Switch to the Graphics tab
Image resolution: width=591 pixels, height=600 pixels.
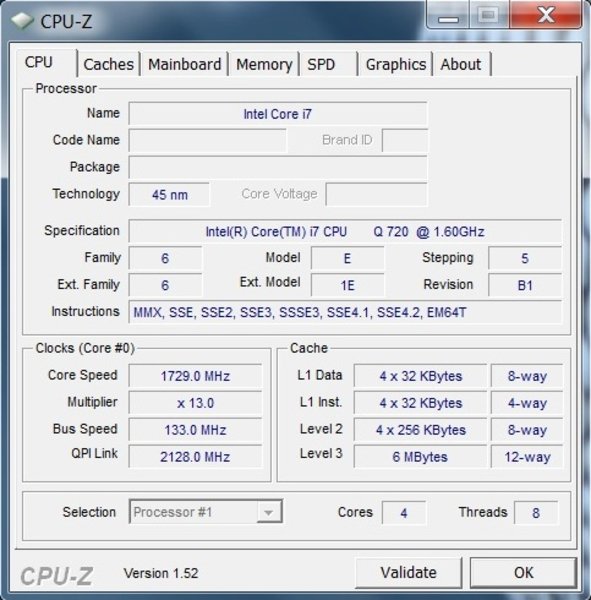[396, 64]
